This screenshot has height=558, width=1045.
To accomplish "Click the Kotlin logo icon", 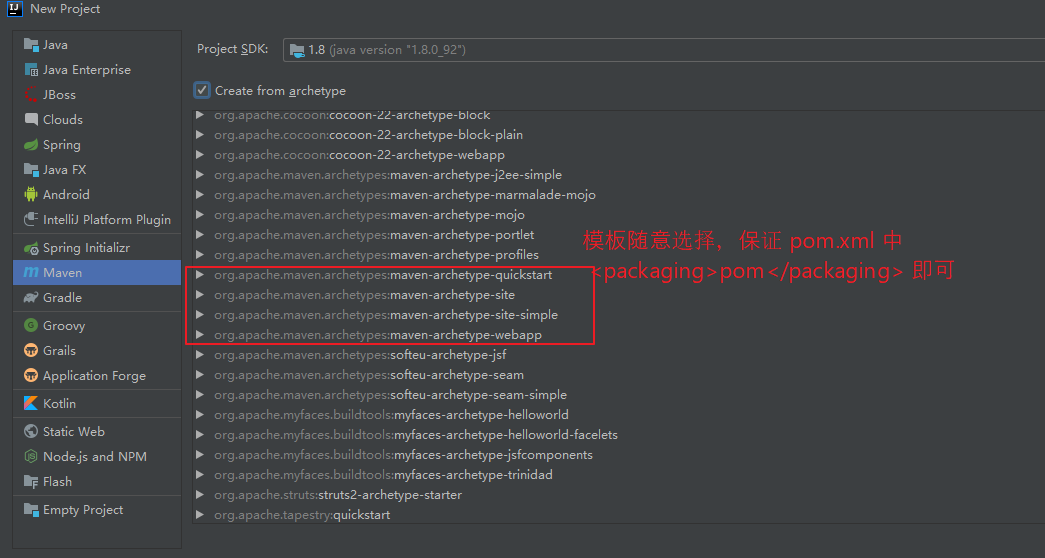I will pyautogui.click(x=31, y=403).
